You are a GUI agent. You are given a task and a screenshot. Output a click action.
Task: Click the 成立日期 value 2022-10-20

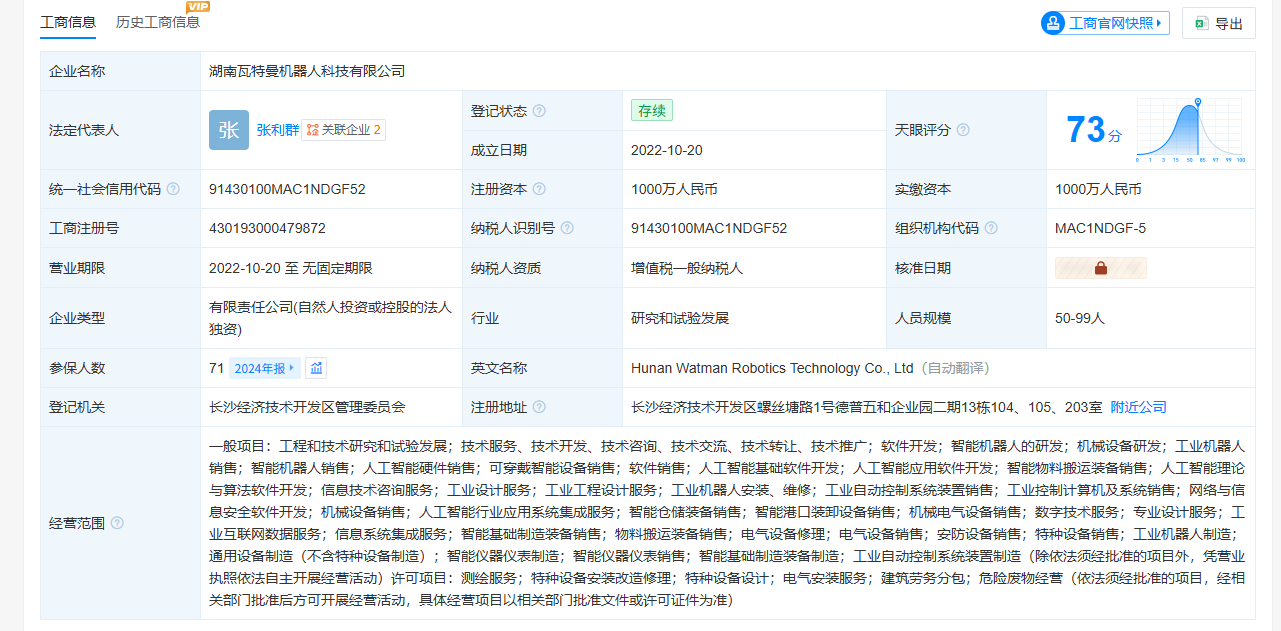(667, 150)
